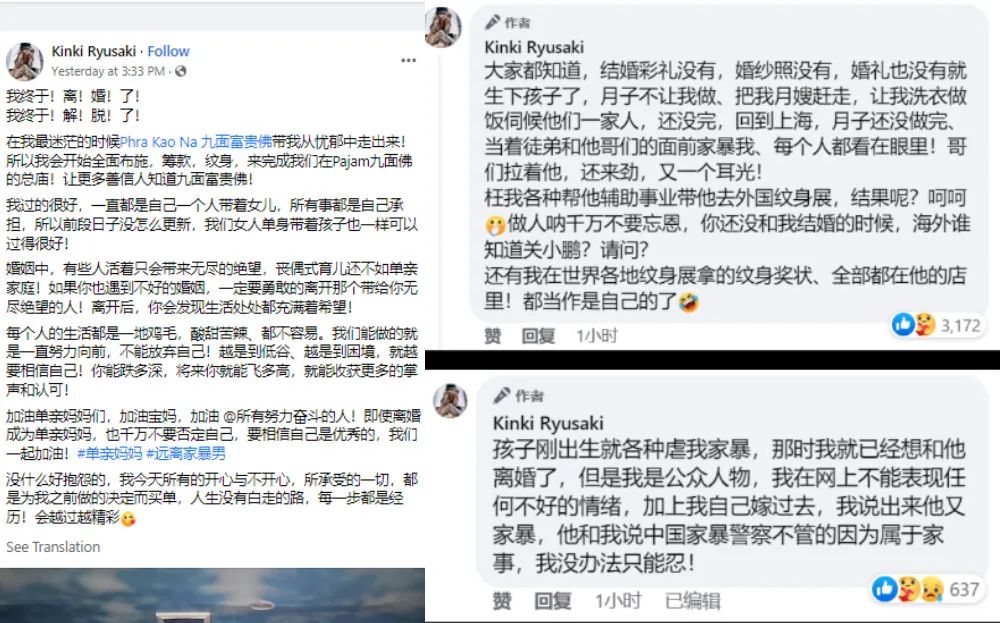Like the top comment with 赞
The image size is (1000, 623).
pos(492,335)
